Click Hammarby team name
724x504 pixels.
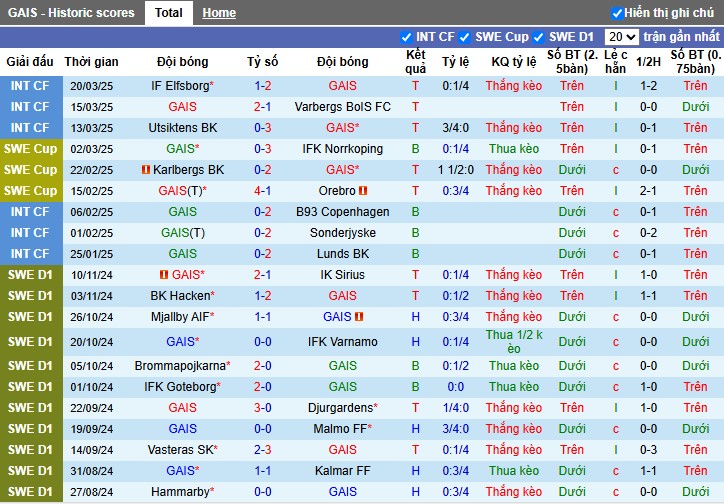point(180,492)
